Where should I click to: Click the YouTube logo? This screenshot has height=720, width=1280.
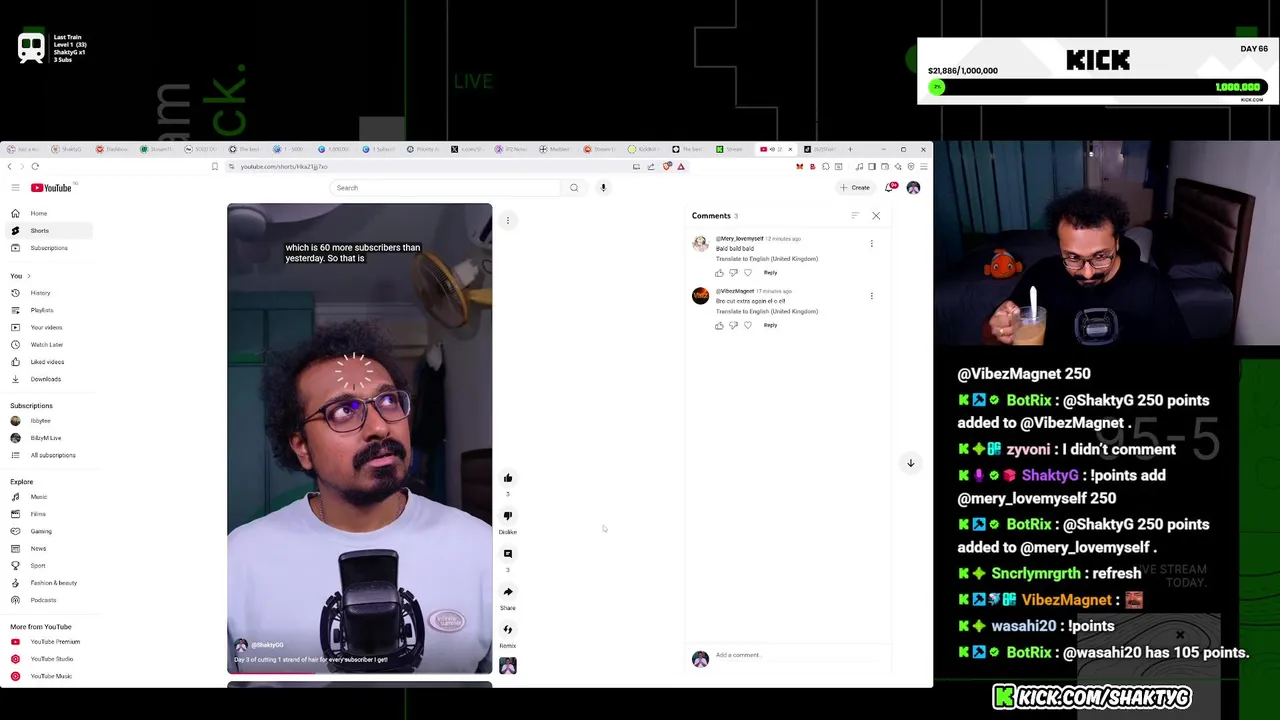pos(51,188)
